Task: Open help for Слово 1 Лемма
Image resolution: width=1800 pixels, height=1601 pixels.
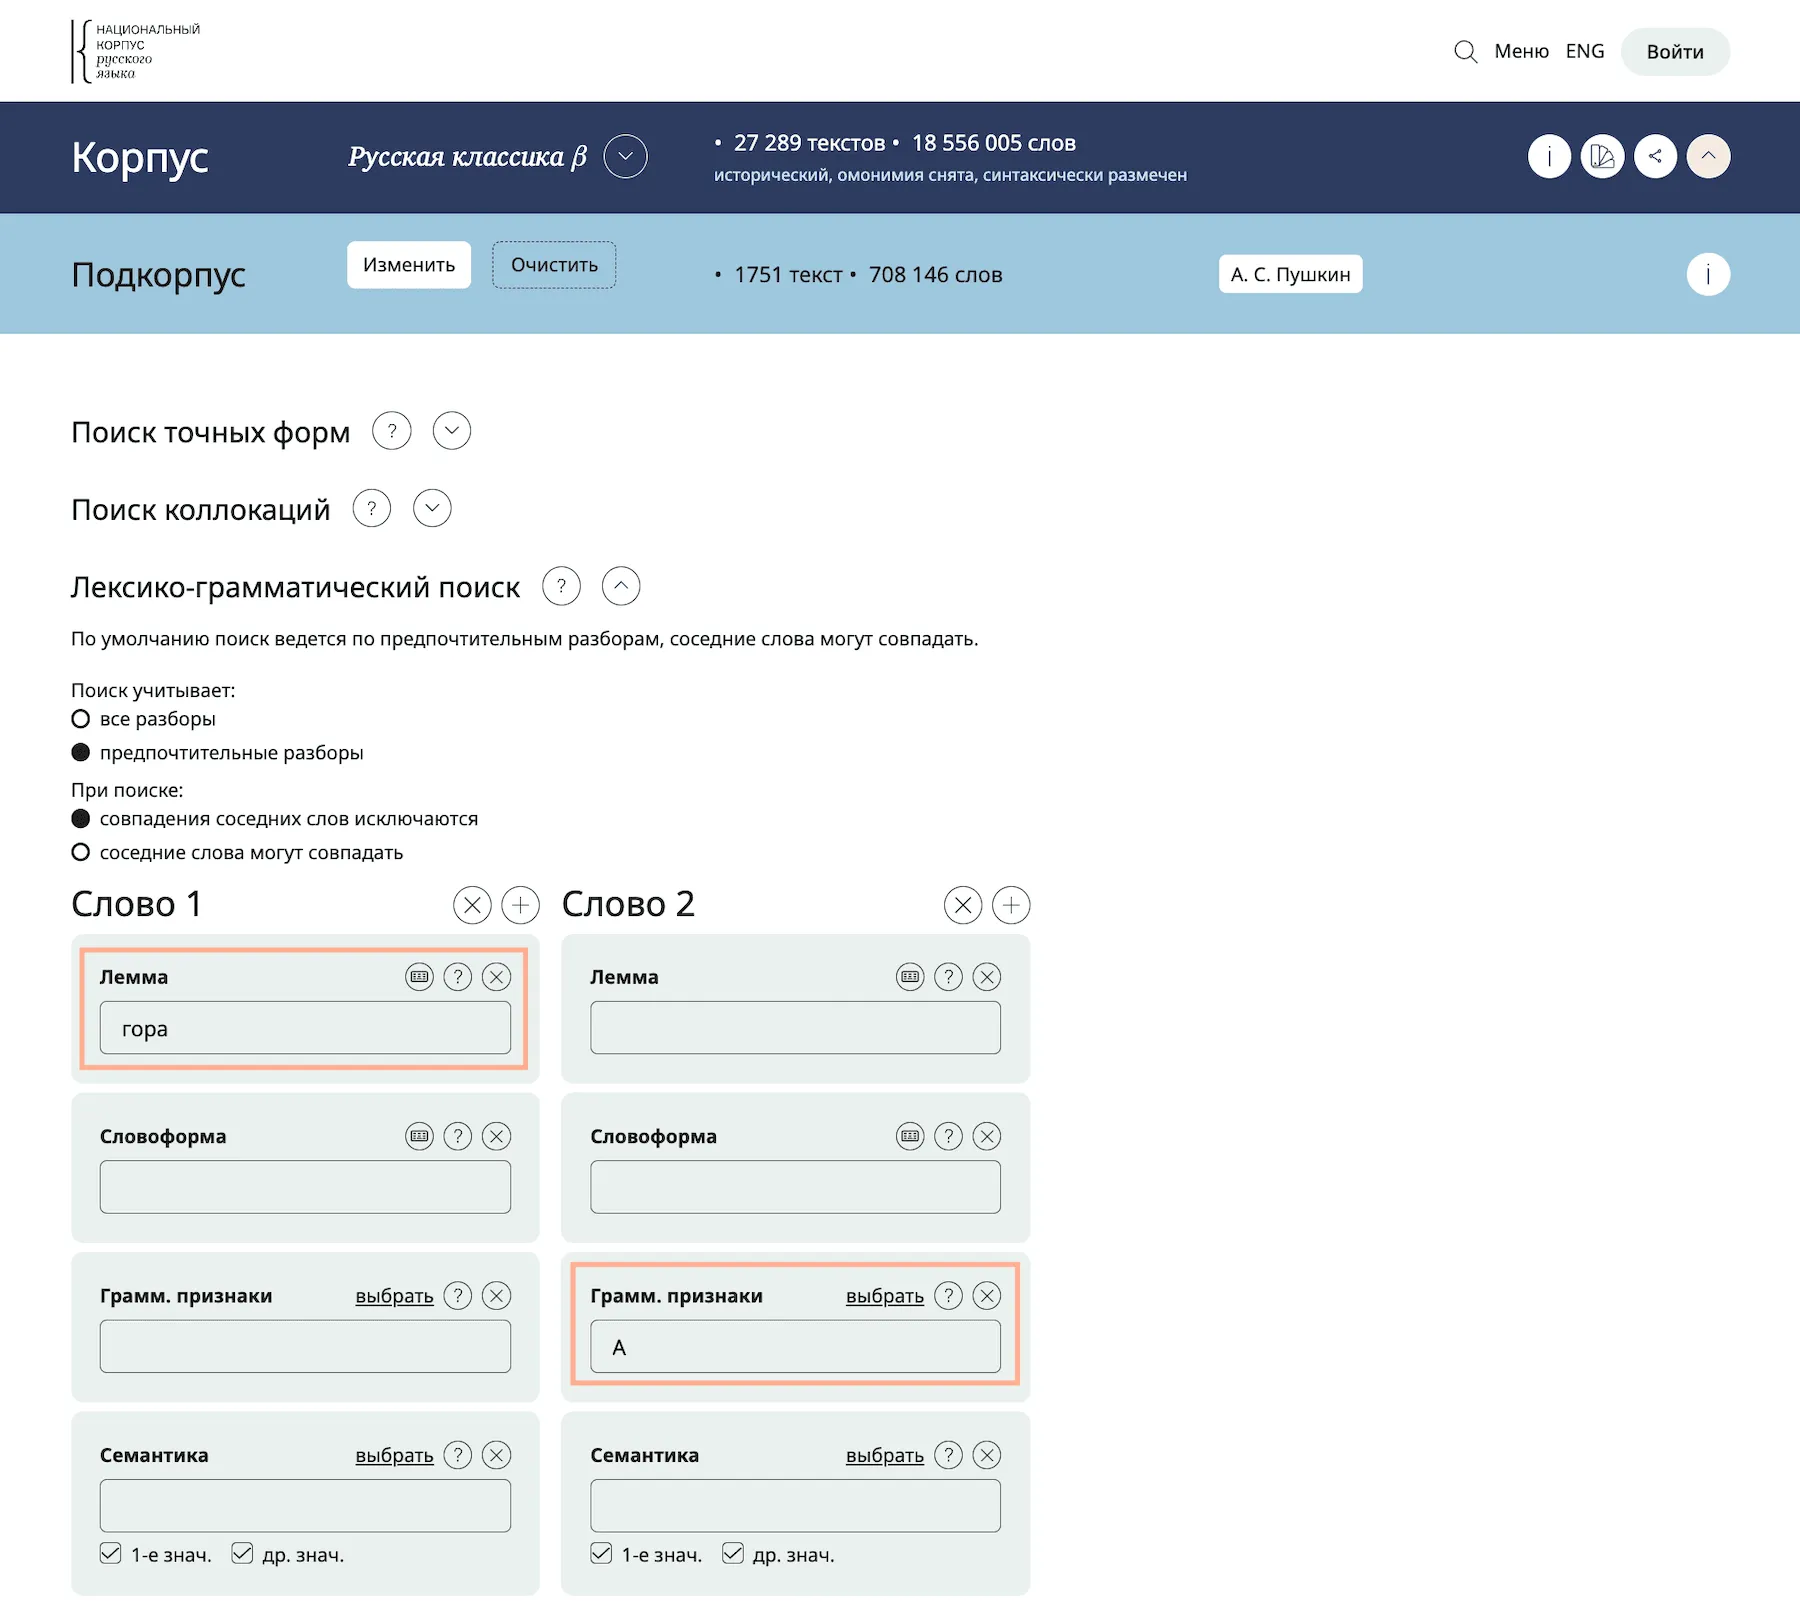Action: click(x=458, y=977)
